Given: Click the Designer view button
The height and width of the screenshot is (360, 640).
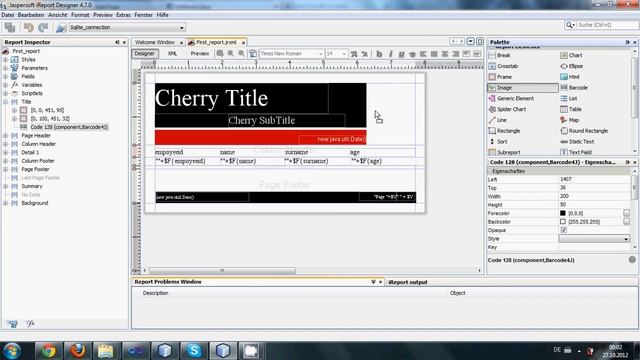Looking at the screenshot, I should pos(144,53).
